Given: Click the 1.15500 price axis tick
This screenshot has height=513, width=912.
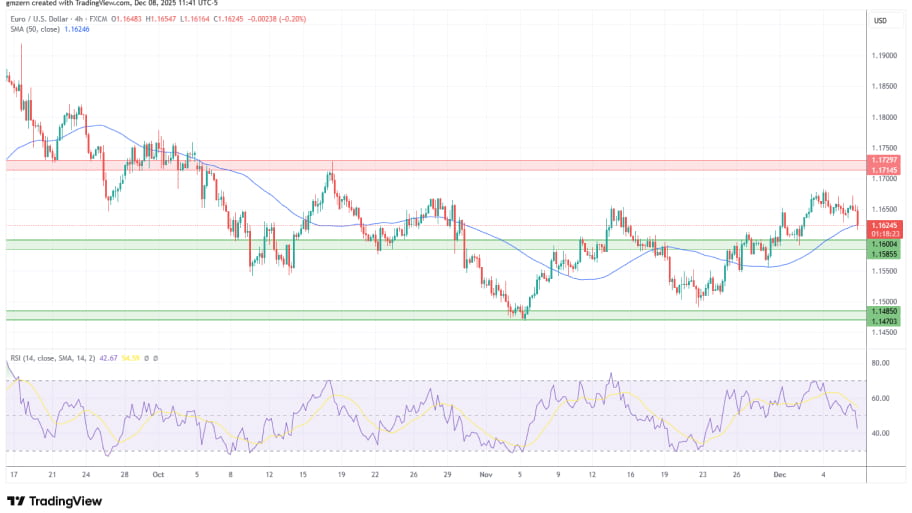Looking at the screenshot, I should pyautogui.click(x=884, y=271).
